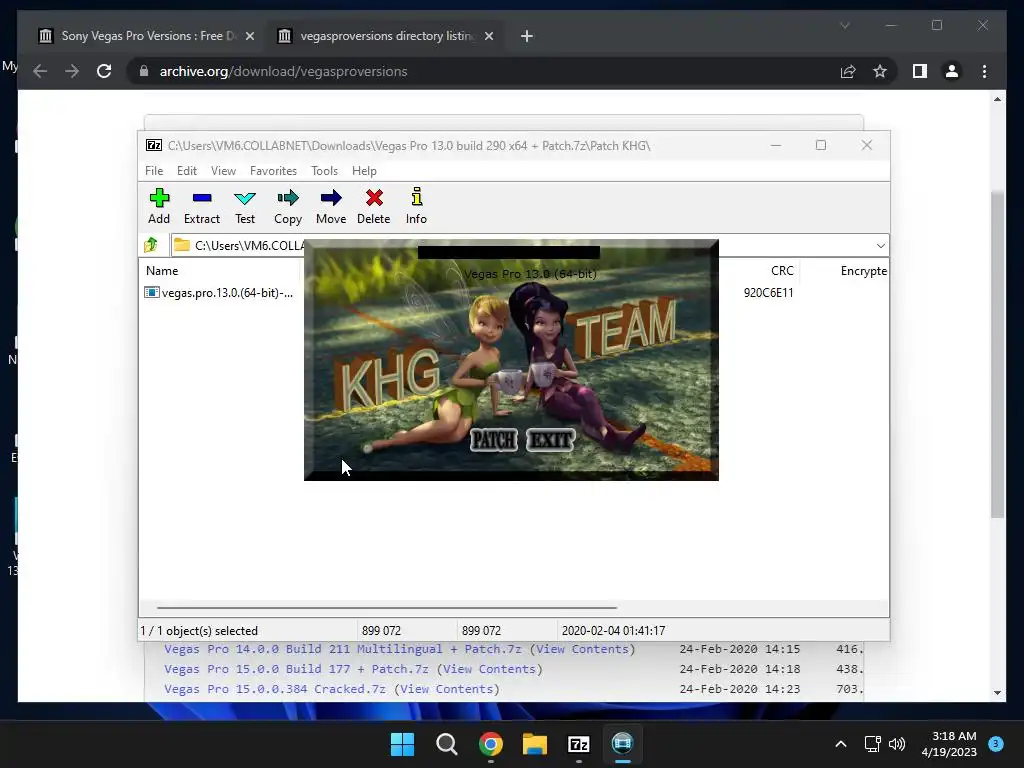The height and width of the screenshot is (768, 1024).
Task: Open Chrome profile menu
Action: pyautogui.click(x=952, y=71)
